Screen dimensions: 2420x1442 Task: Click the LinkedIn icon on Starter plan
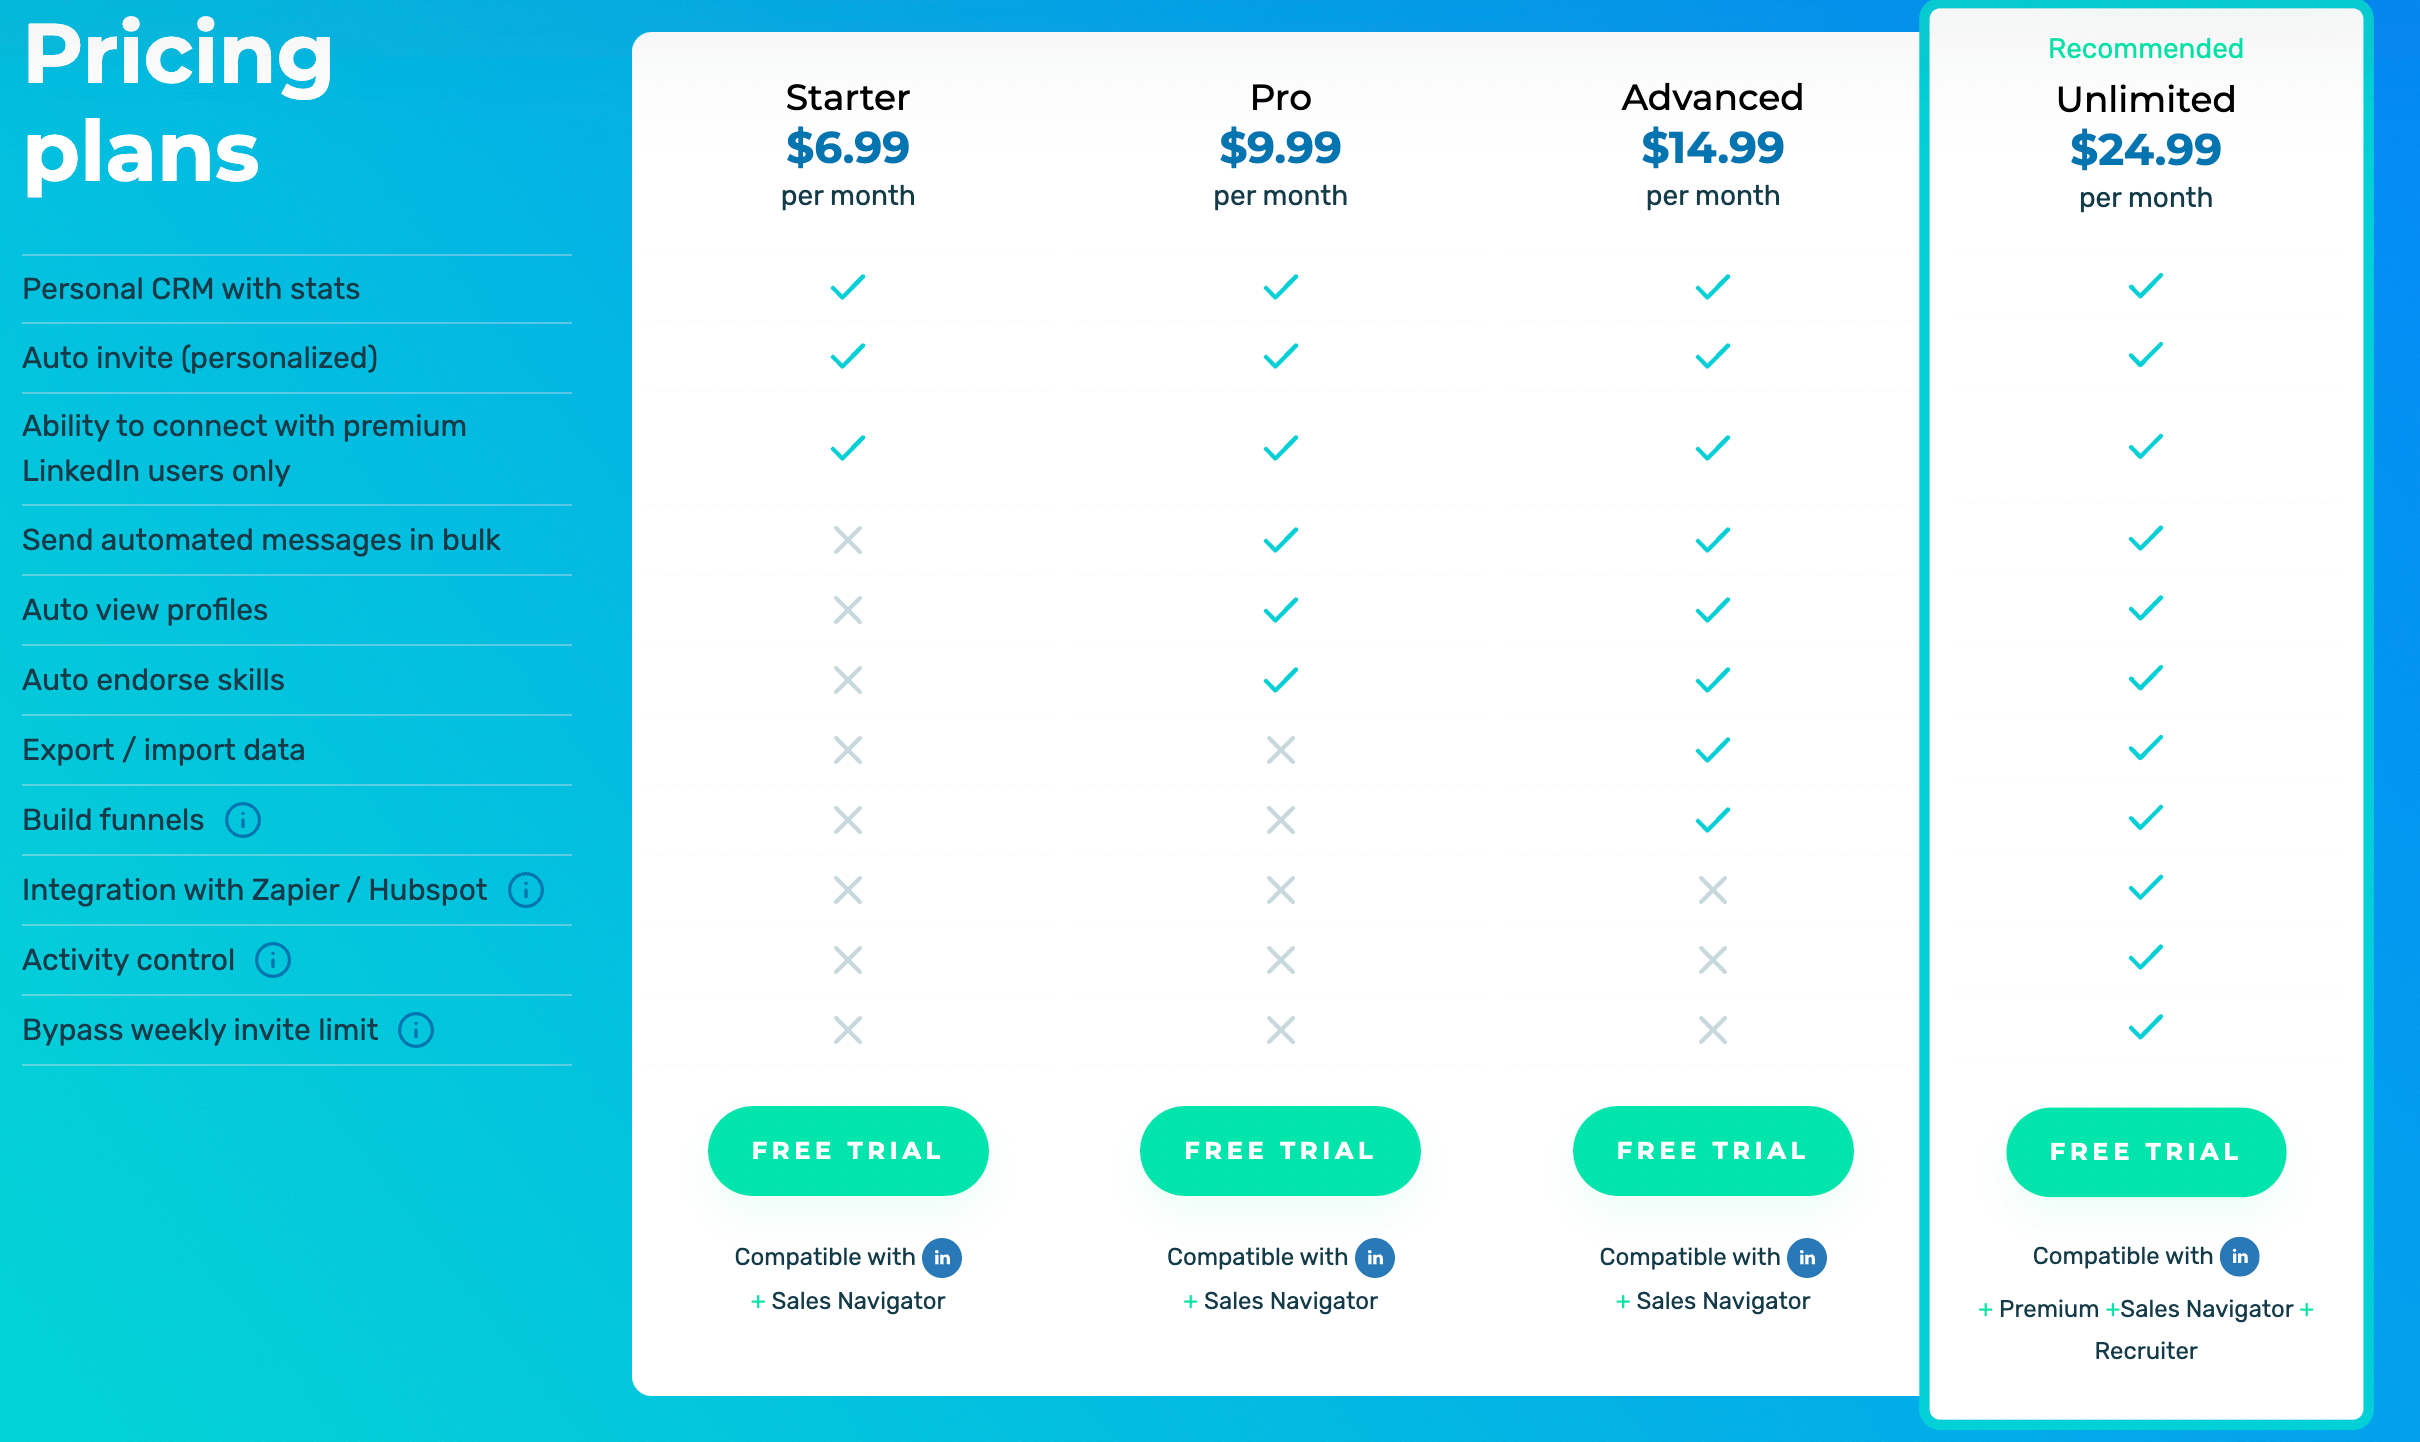941,1253
